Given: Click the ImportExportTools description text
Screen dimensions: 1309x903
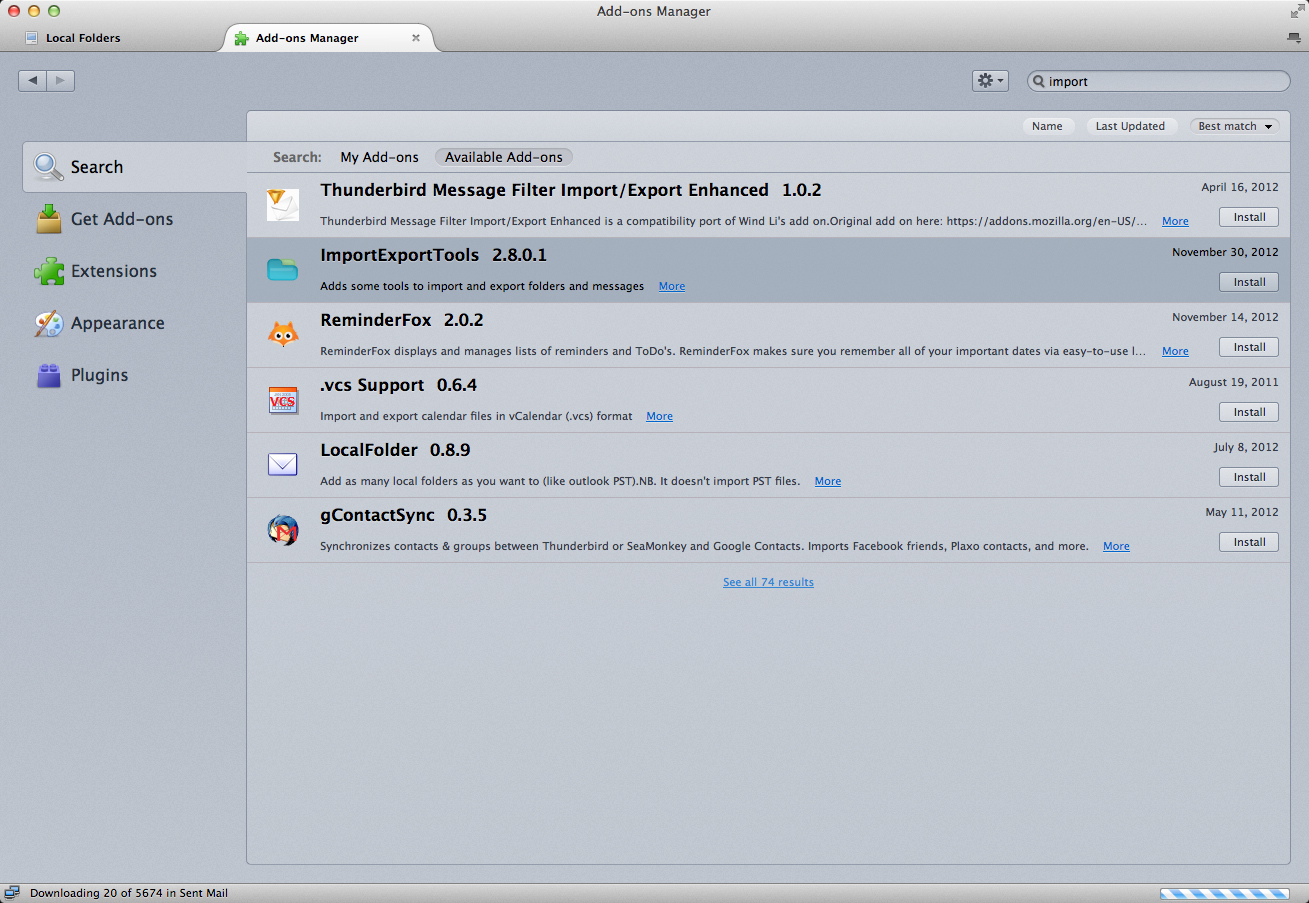Looking at the screenshot, I should [482, 286].
